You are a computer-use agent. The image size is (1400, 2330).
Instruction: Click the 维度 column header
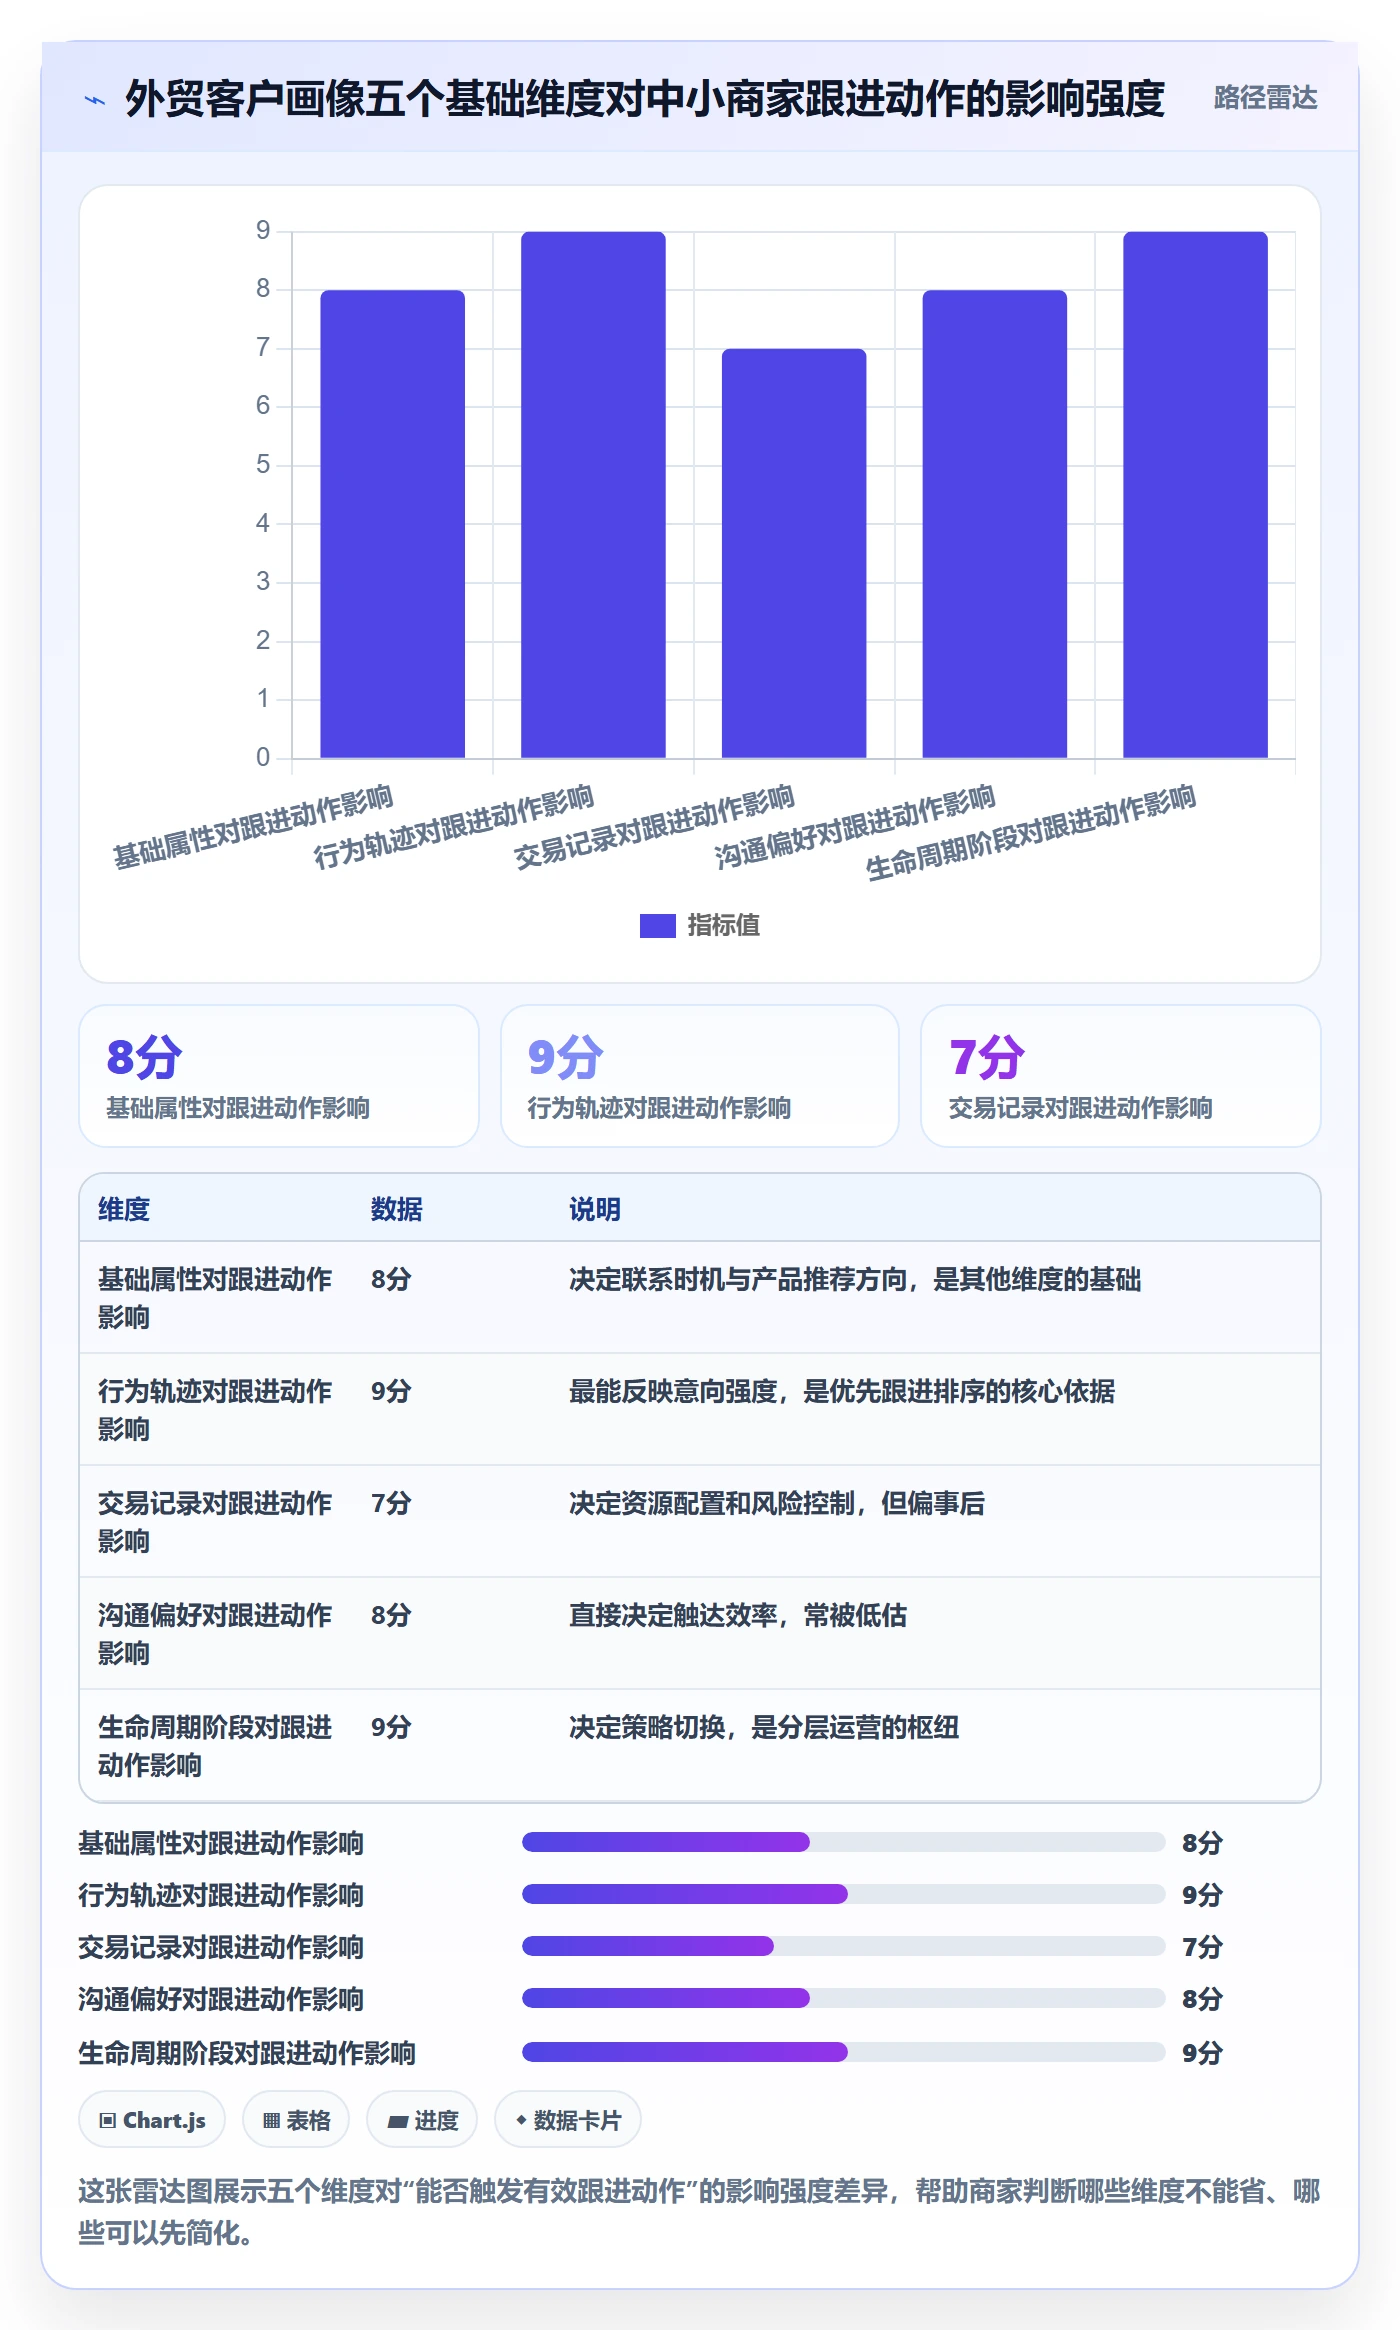click(x=124, y=1209)
